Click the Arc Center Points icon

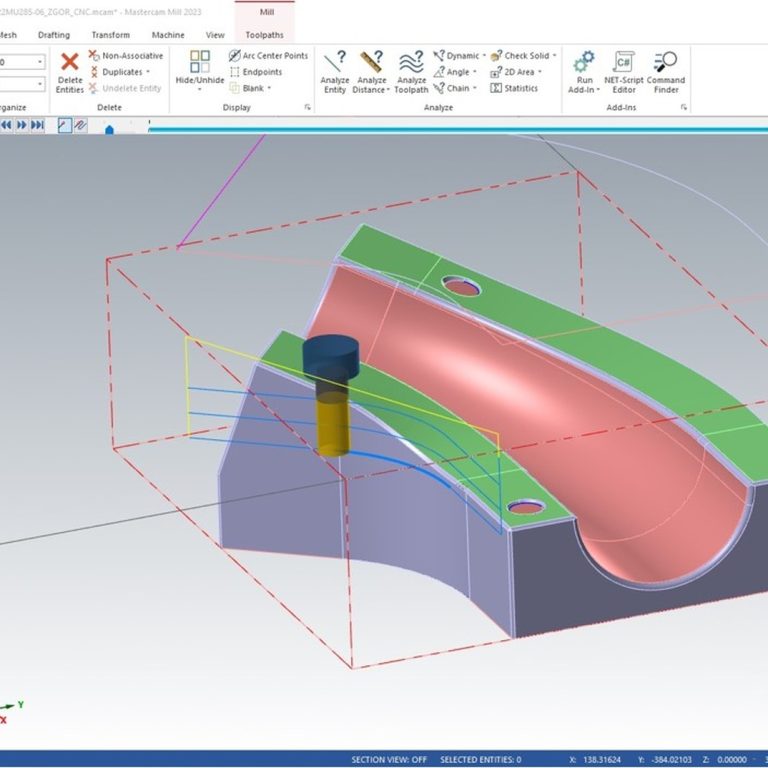(x=235, y=56)
